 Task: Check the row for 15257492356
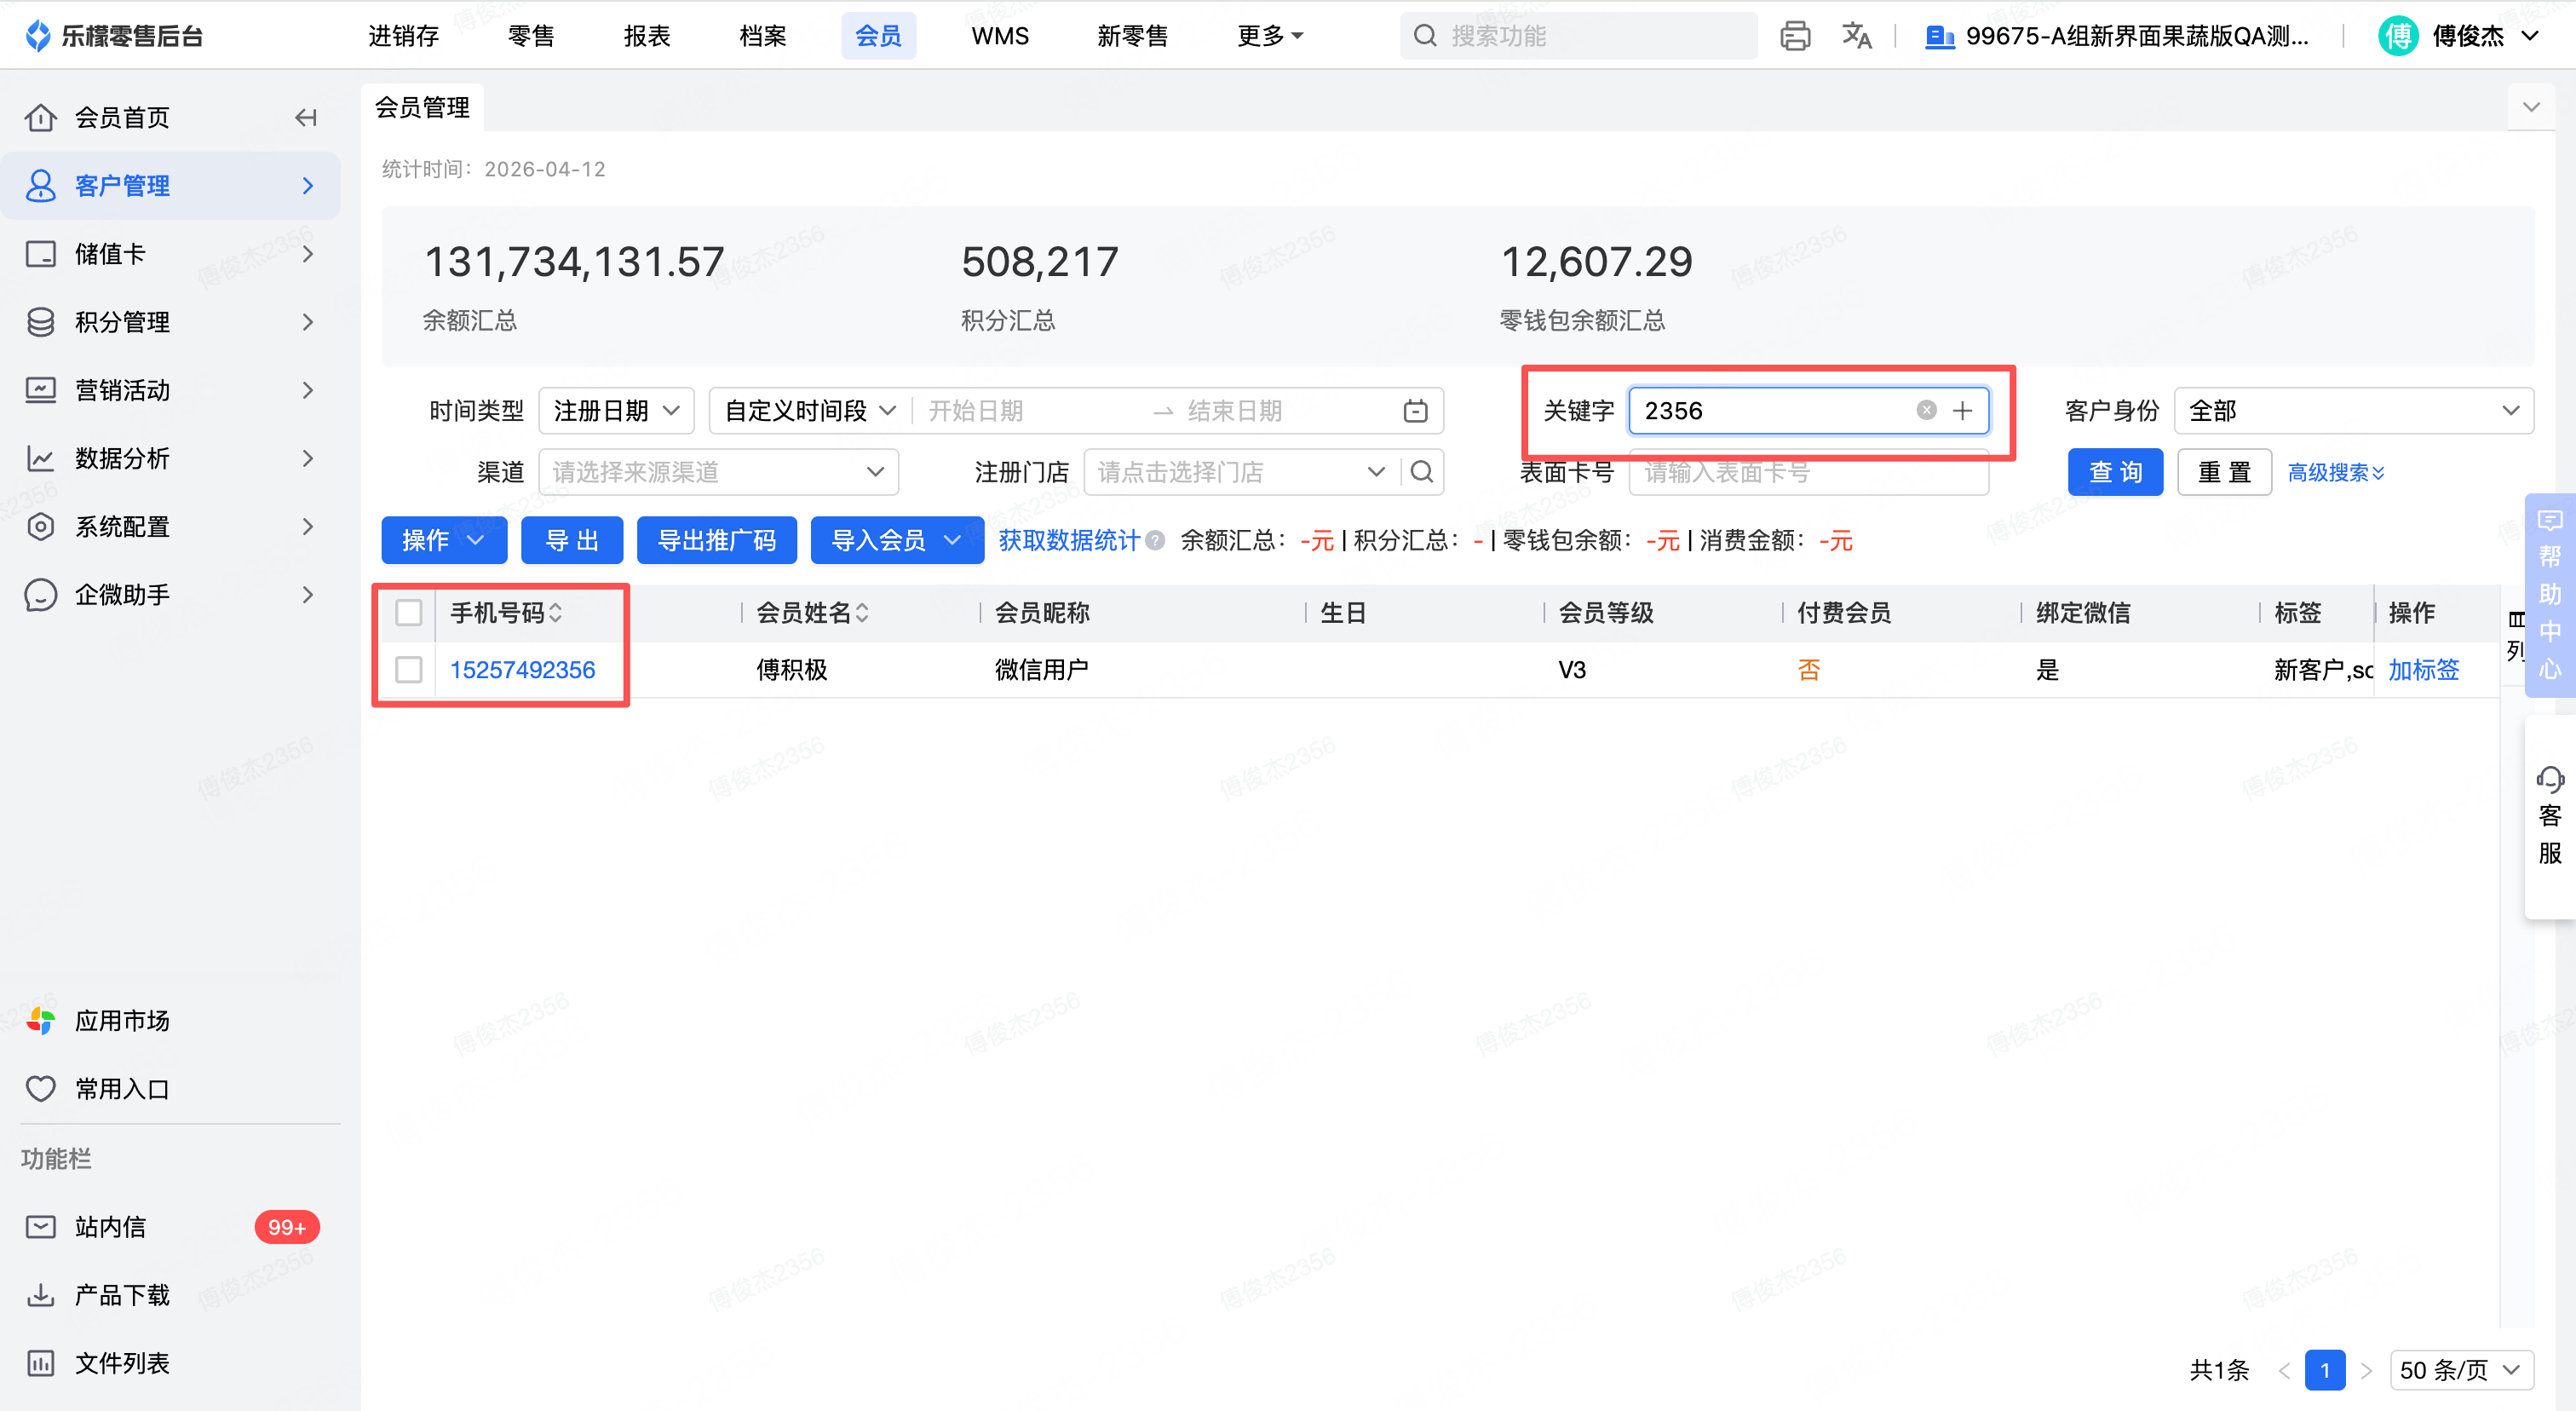(x=408, y=669)
